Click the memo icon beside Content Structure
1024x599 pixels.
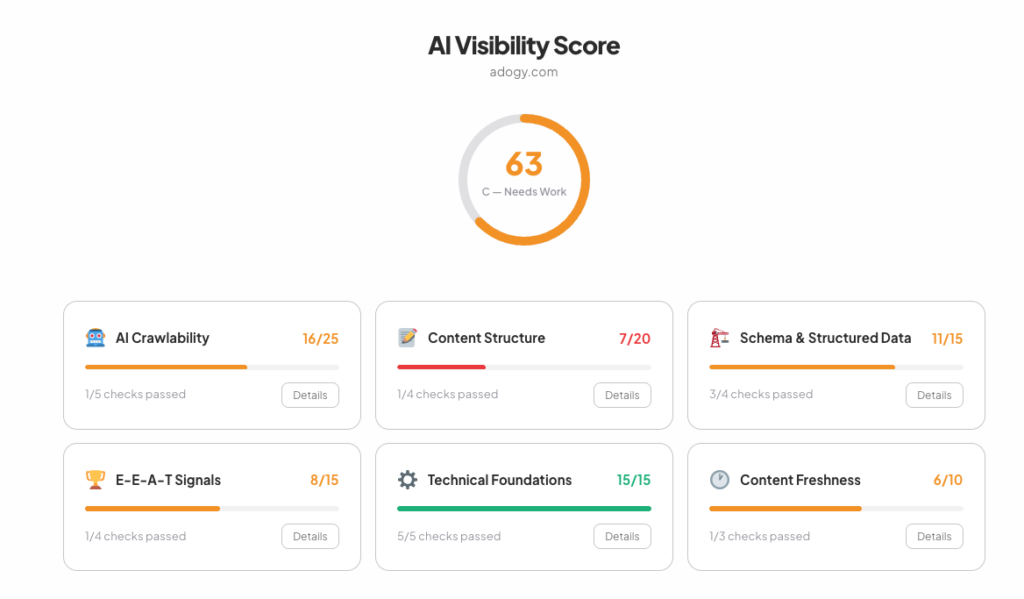coord(408,338)
